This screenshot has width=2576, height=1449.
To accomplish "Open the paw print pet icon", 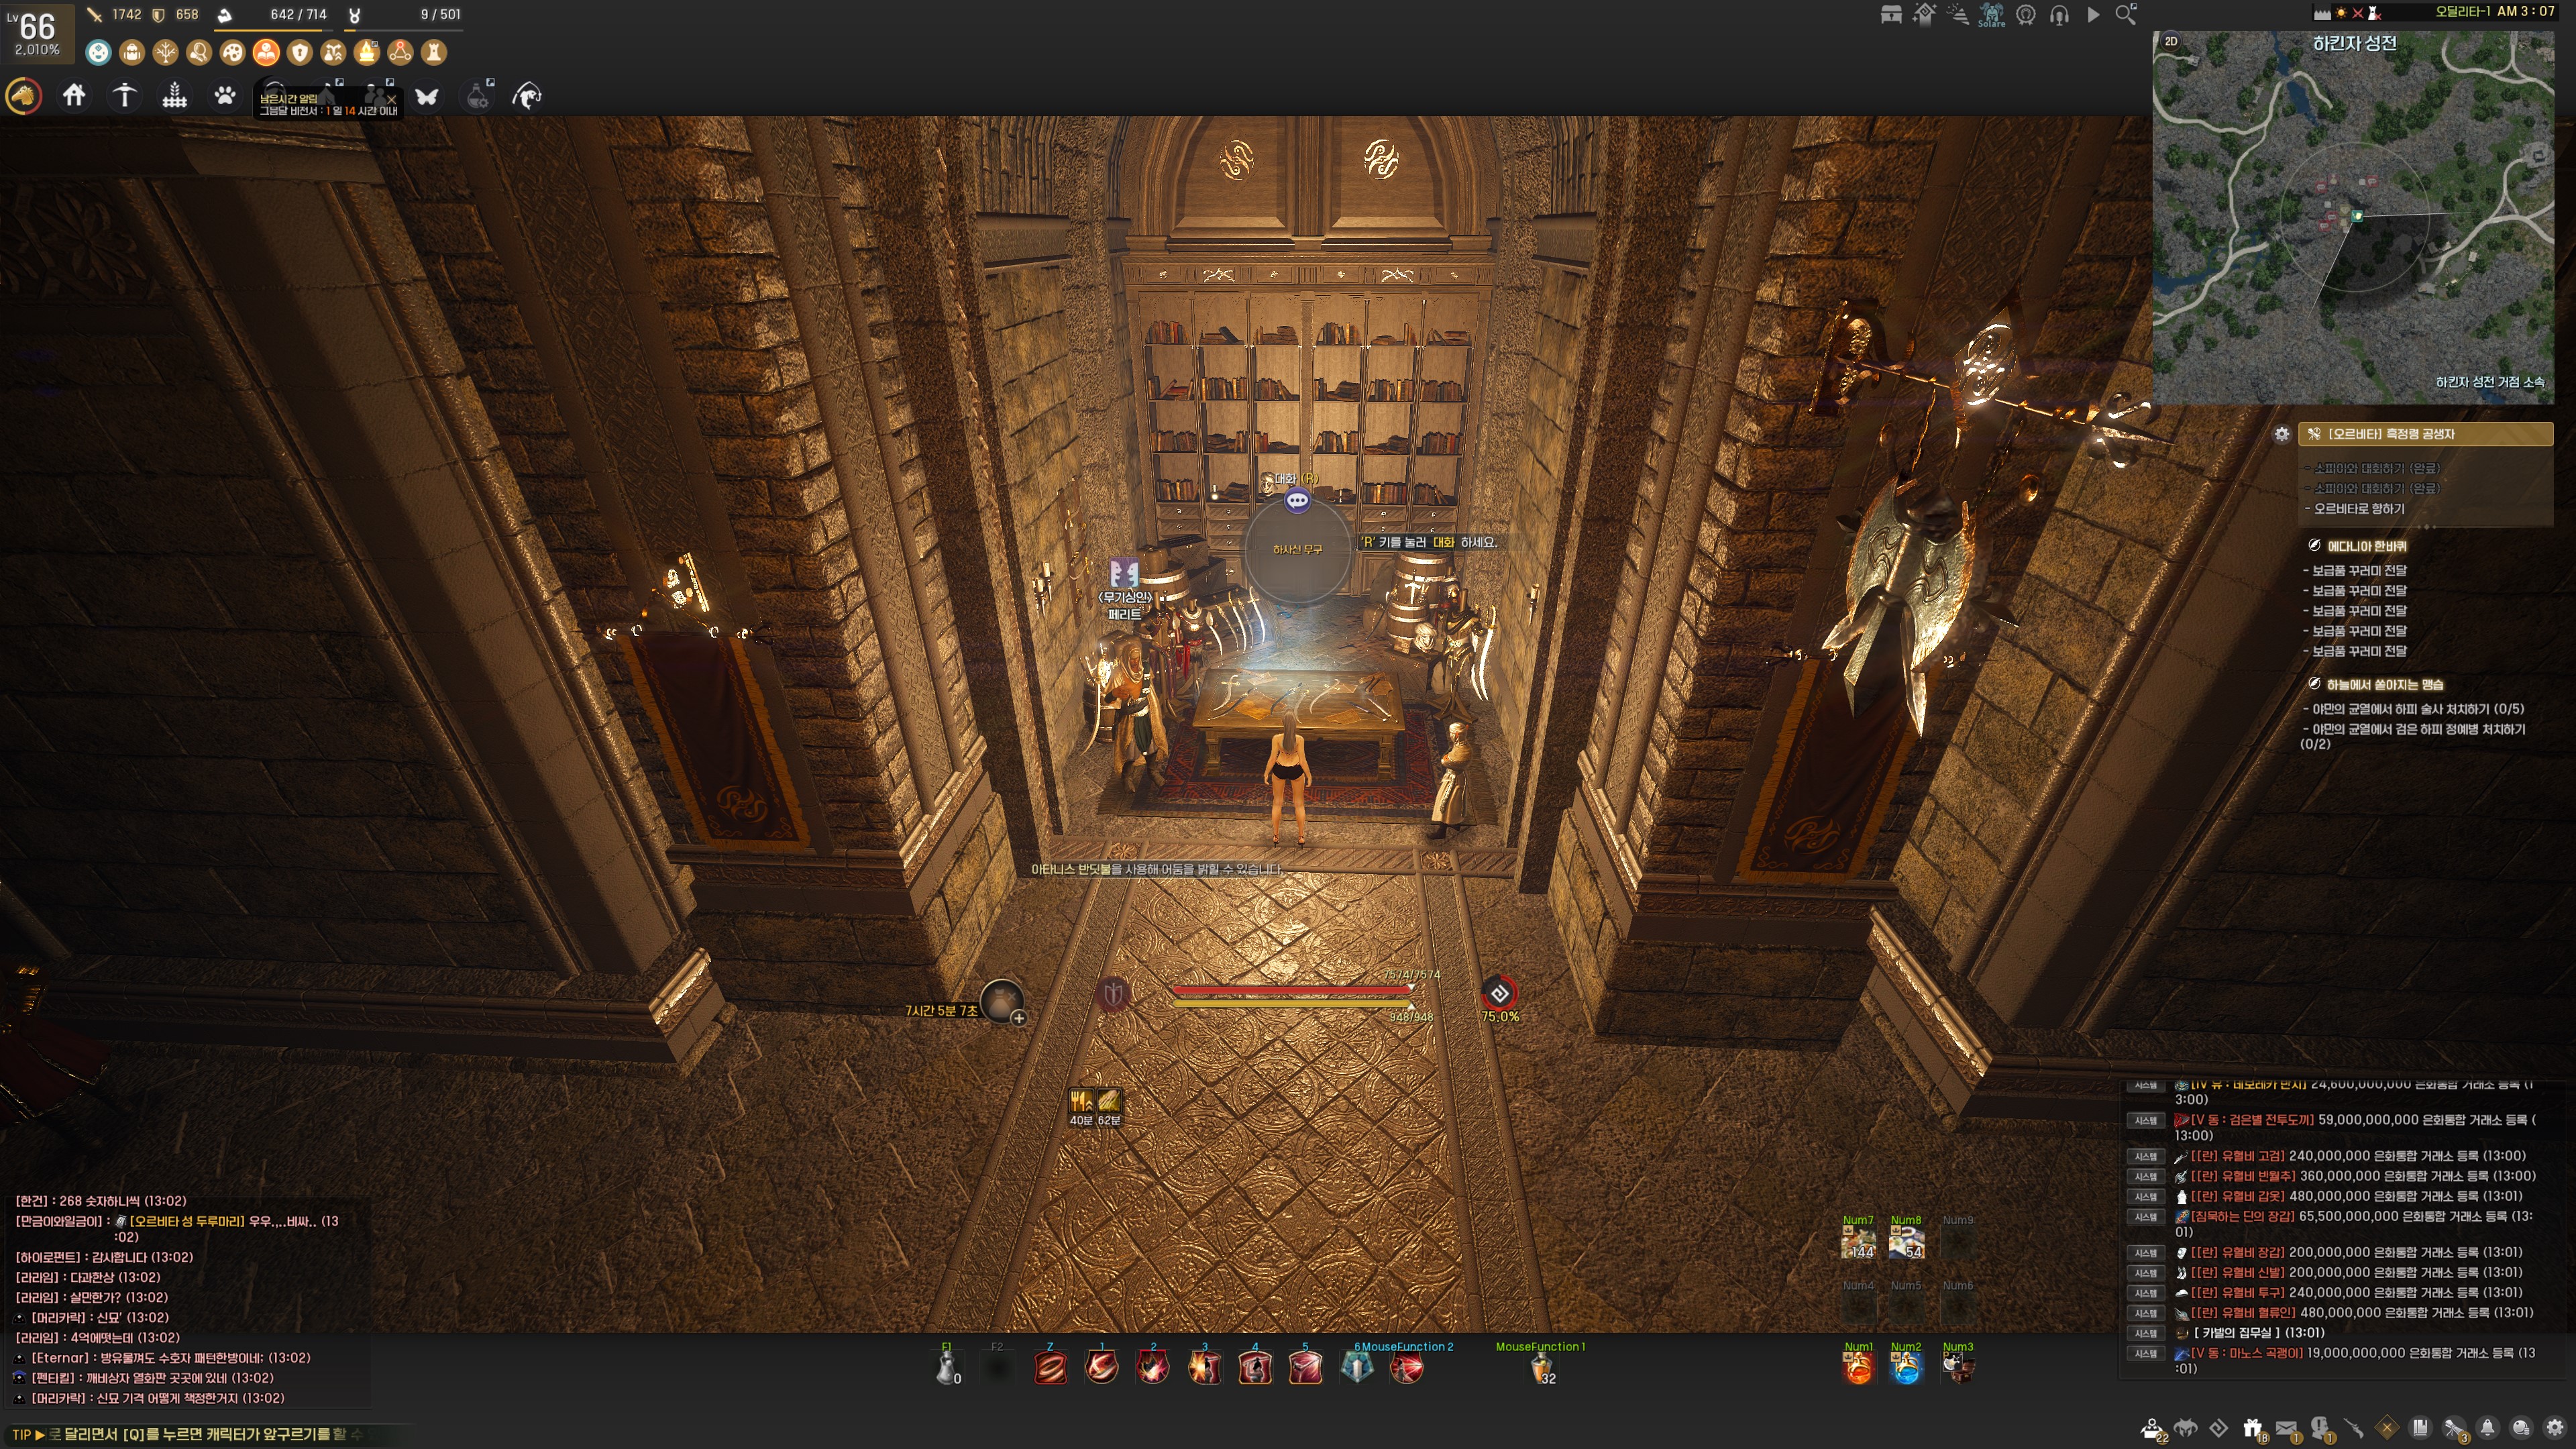I will click(225, 96).
